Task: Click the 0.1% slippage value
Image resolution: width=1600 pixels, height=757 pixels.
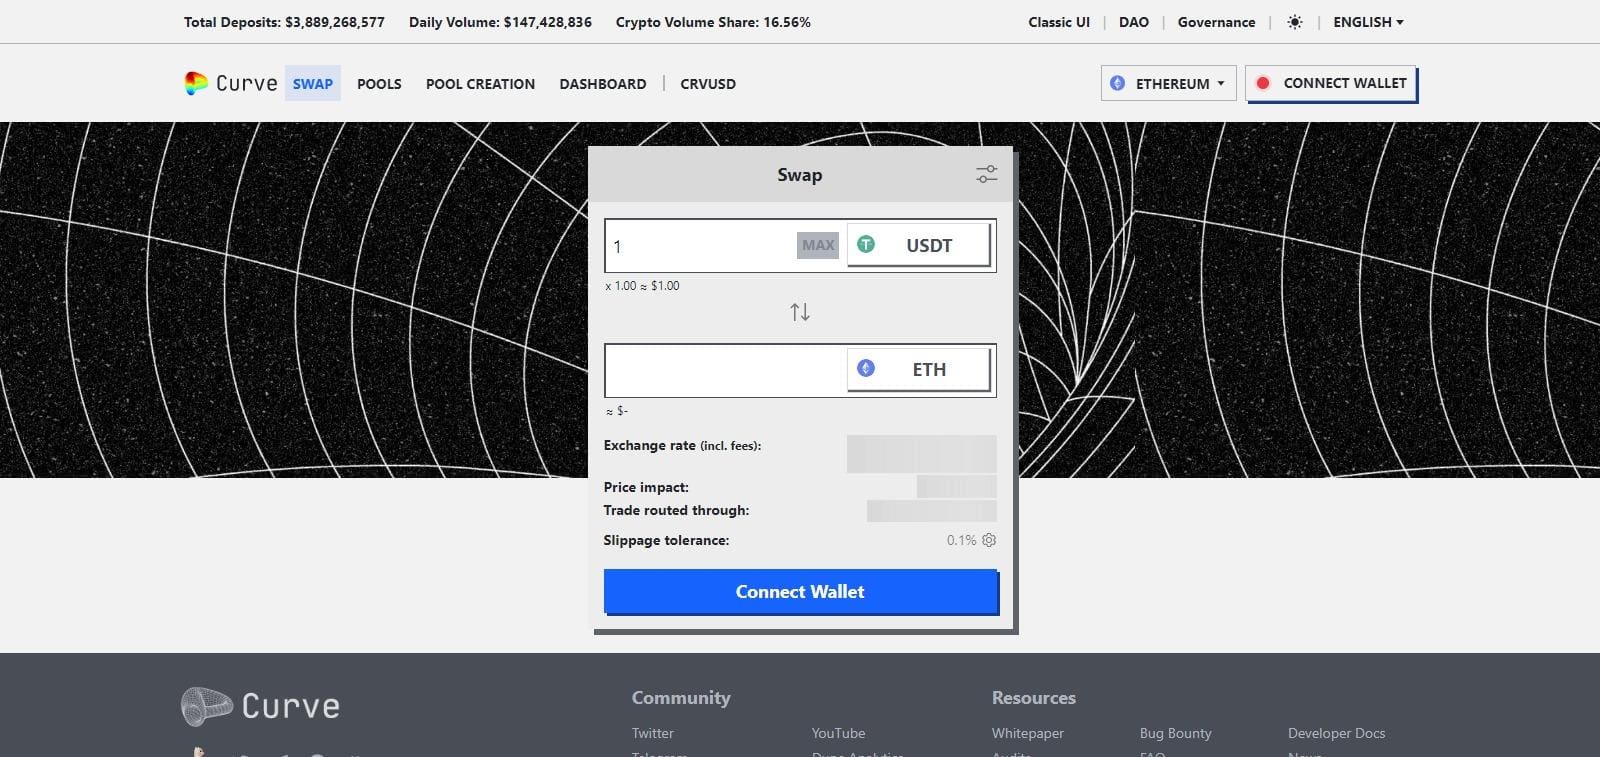Action: point(961,540)
